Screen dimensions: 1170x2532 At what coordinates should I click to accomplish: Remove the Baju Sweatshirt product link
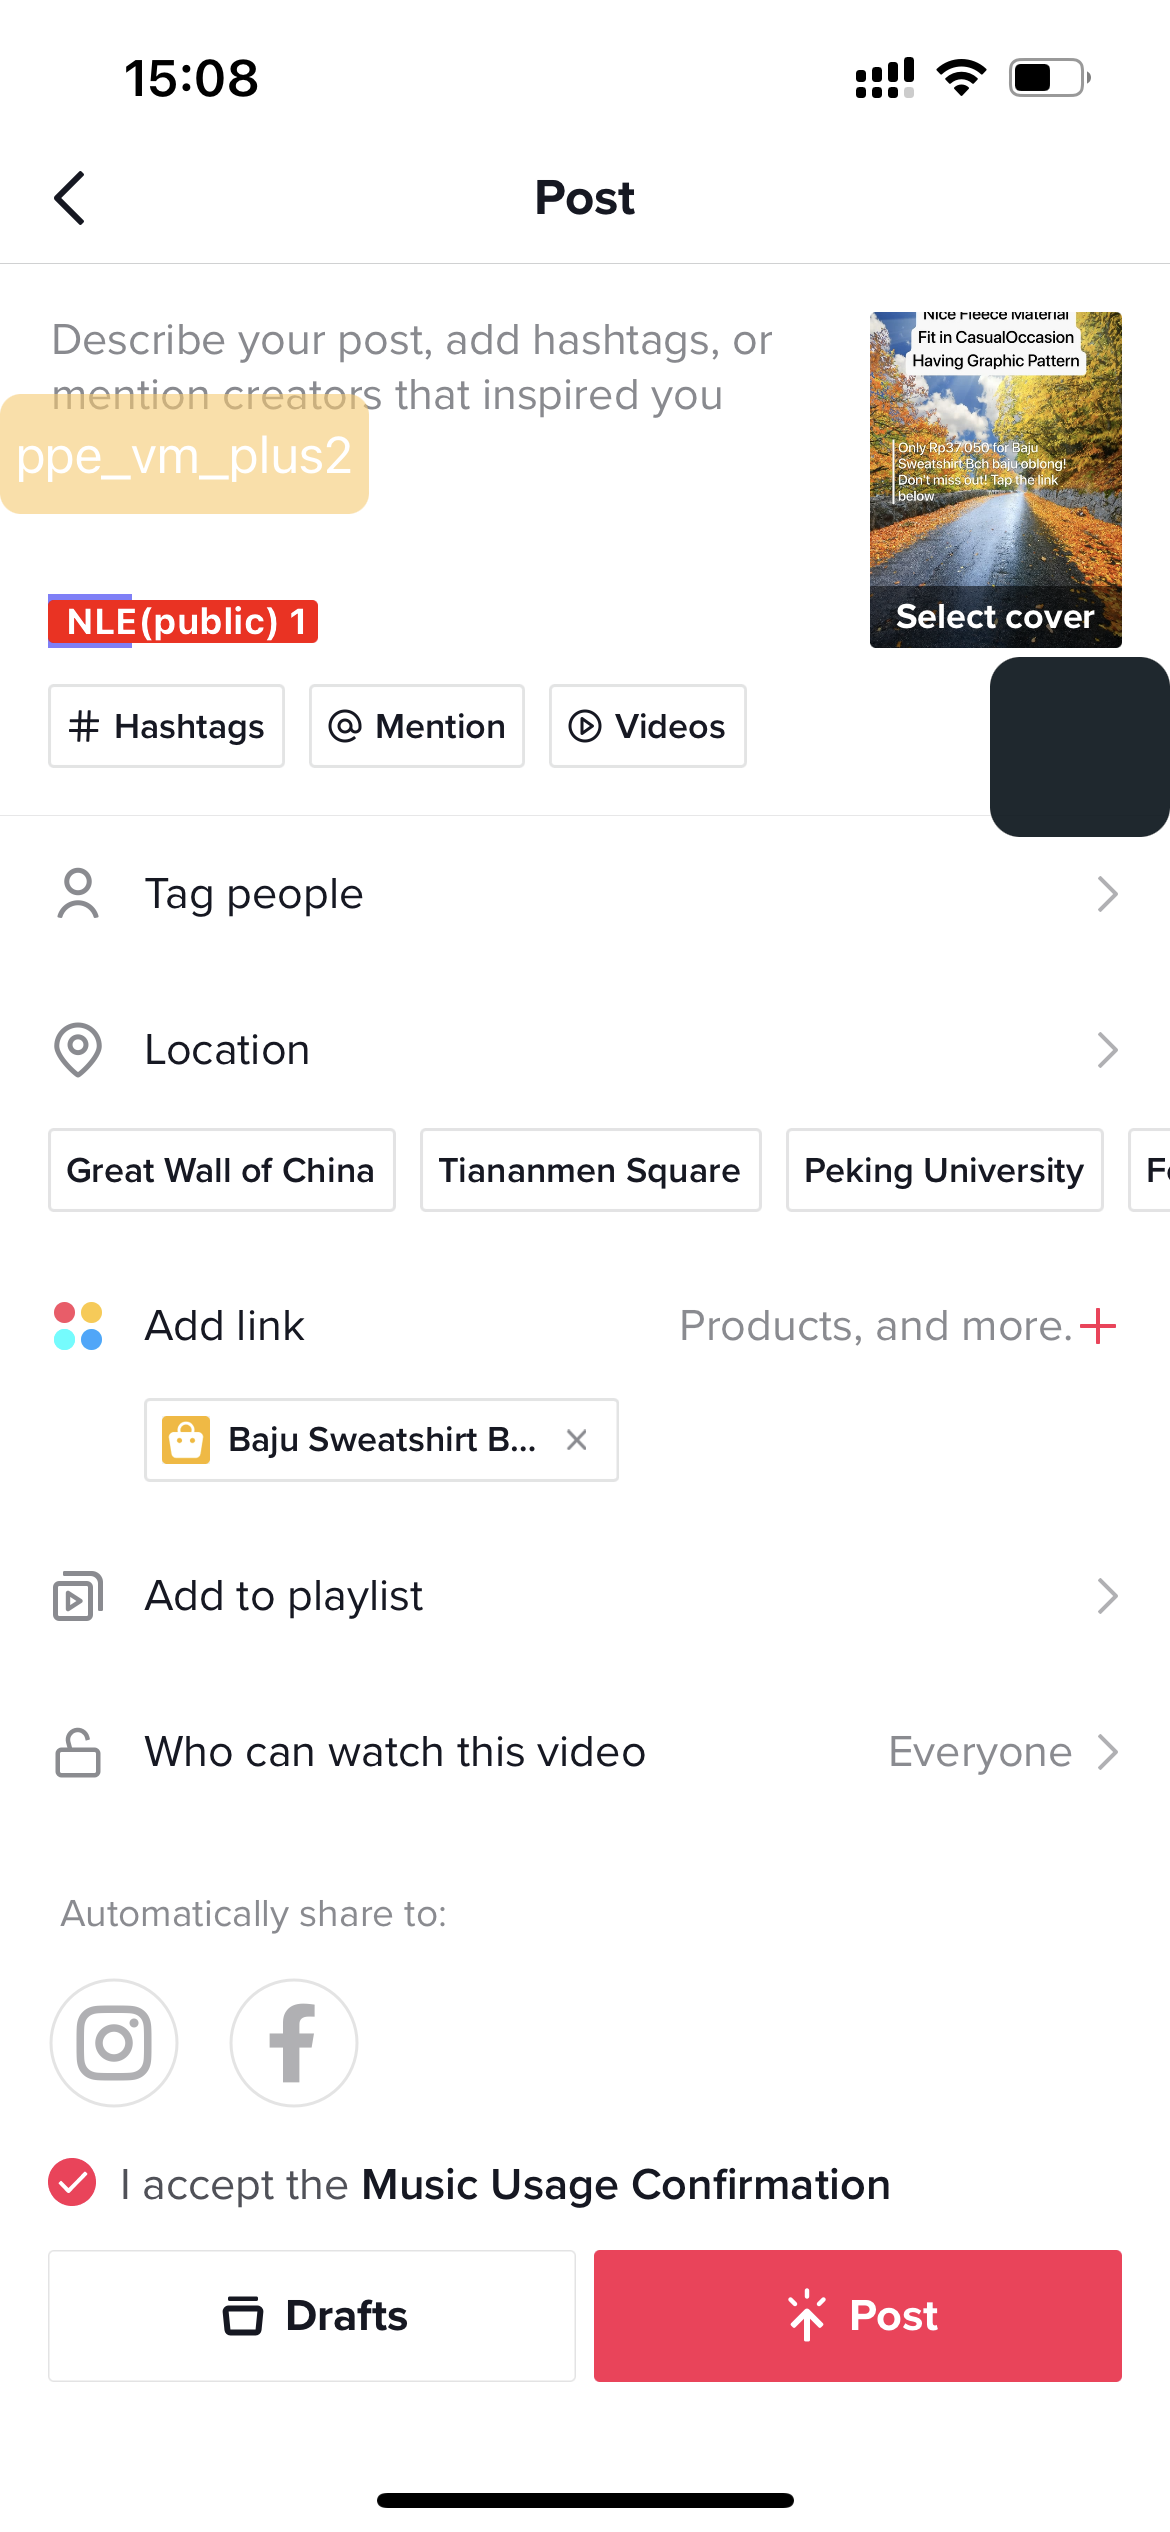tap(576, 1440)
